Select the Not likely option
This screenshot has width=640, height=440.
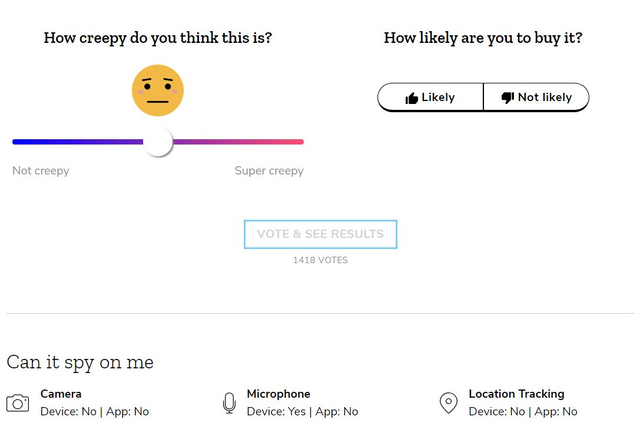click(x=536, y=97)
